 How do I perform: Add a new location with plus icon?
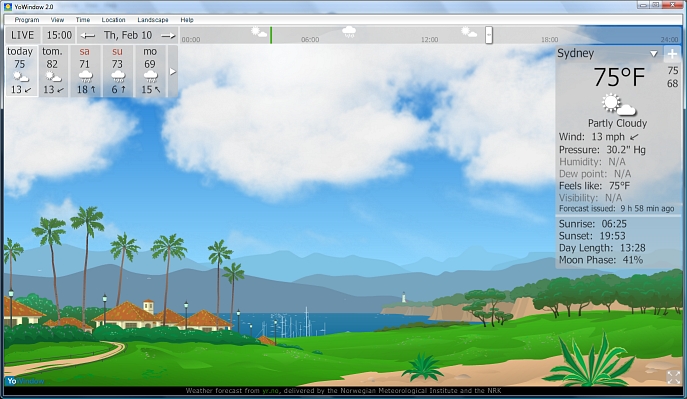672,54
